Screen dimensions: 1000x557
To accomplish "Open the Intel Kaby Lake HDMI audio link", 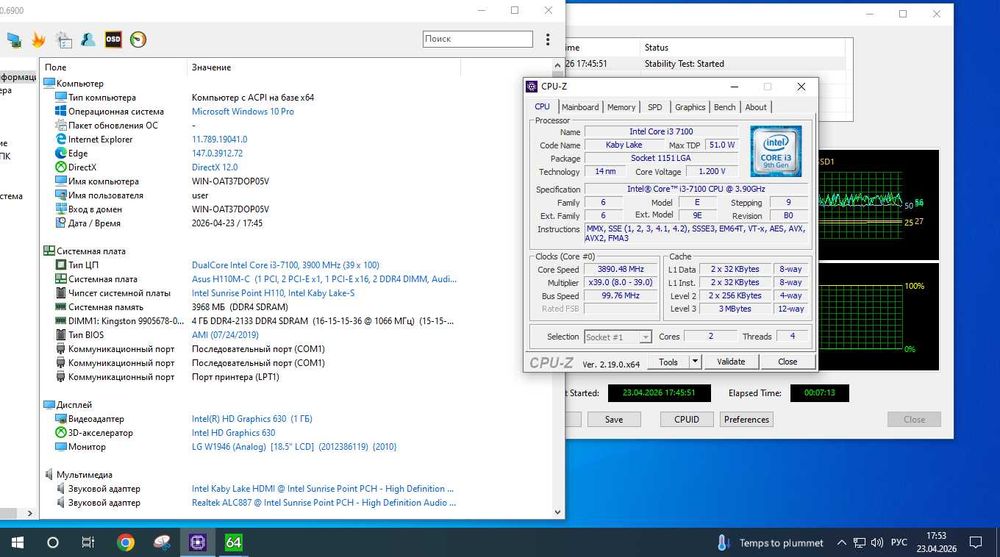I will [x=323, y=488].
